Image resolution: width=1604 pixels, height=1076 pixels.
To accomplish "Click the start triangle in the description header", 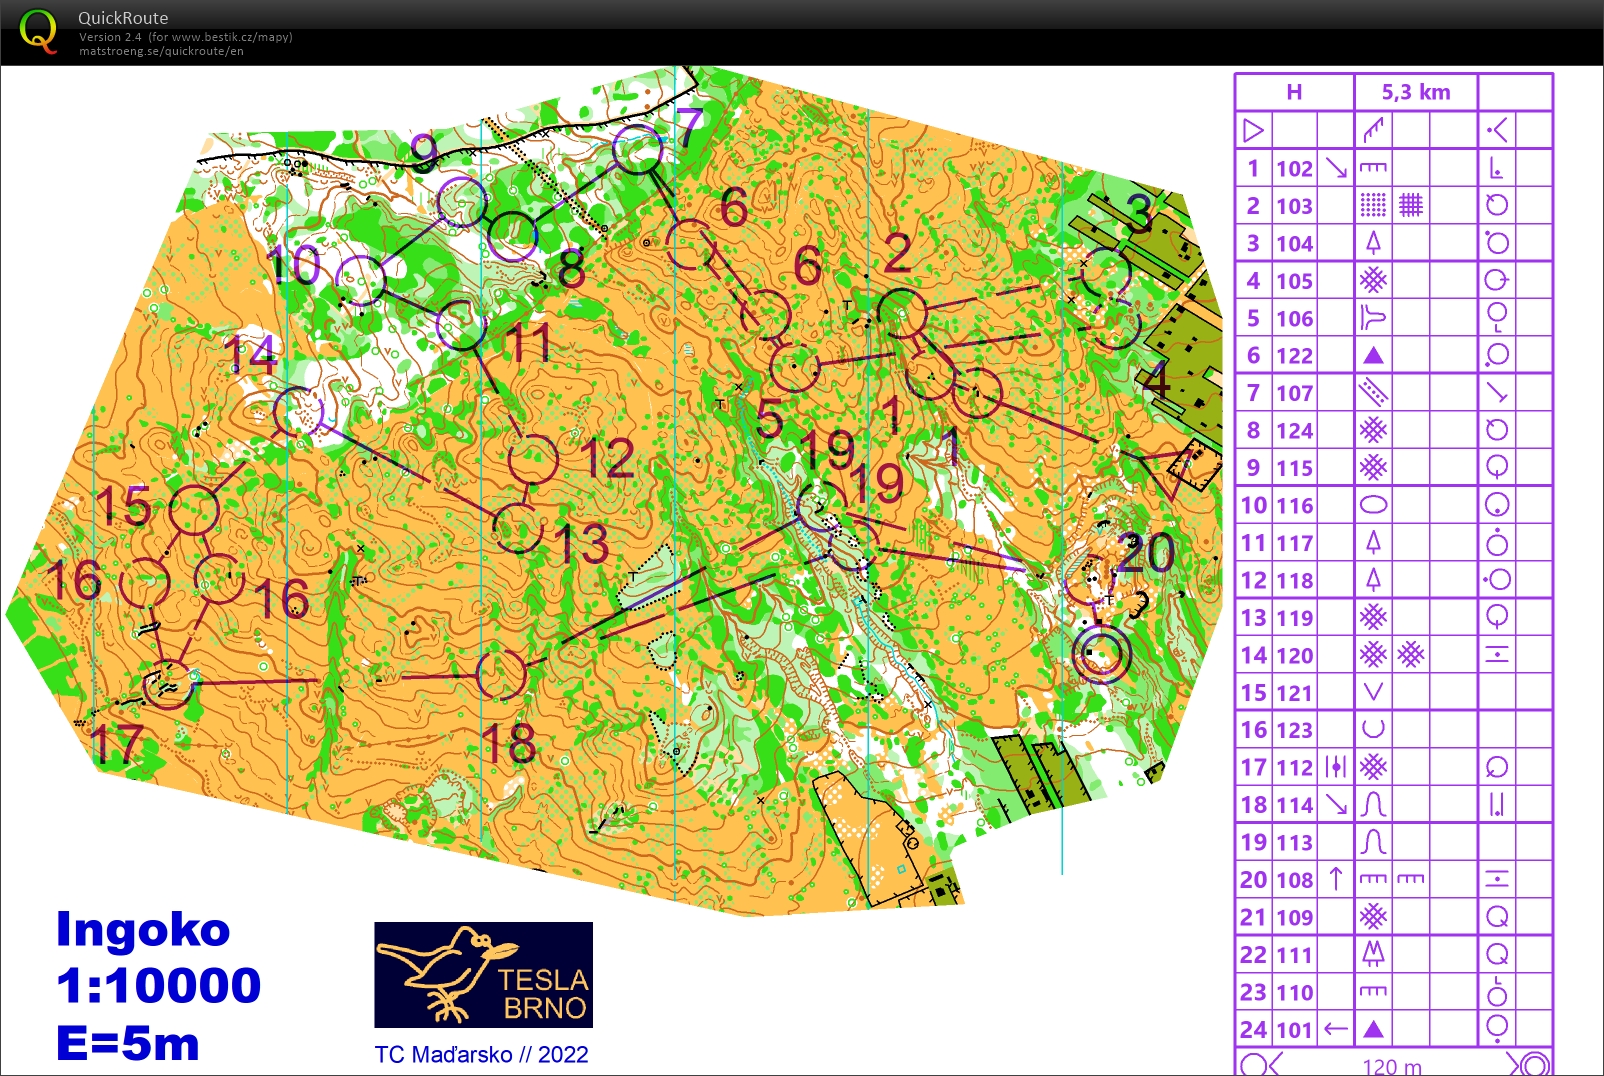I will click(1253, 130).
